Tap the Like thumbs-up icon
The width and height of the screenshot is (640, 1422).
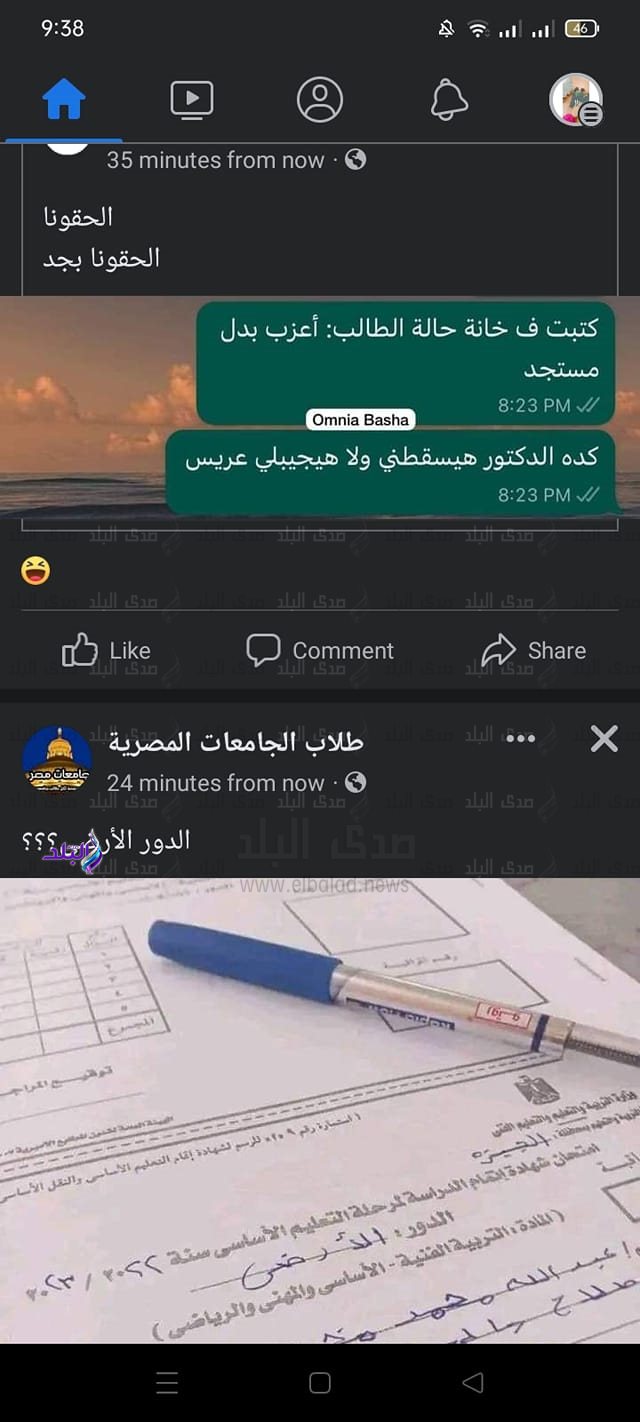(x=80, y=651)
